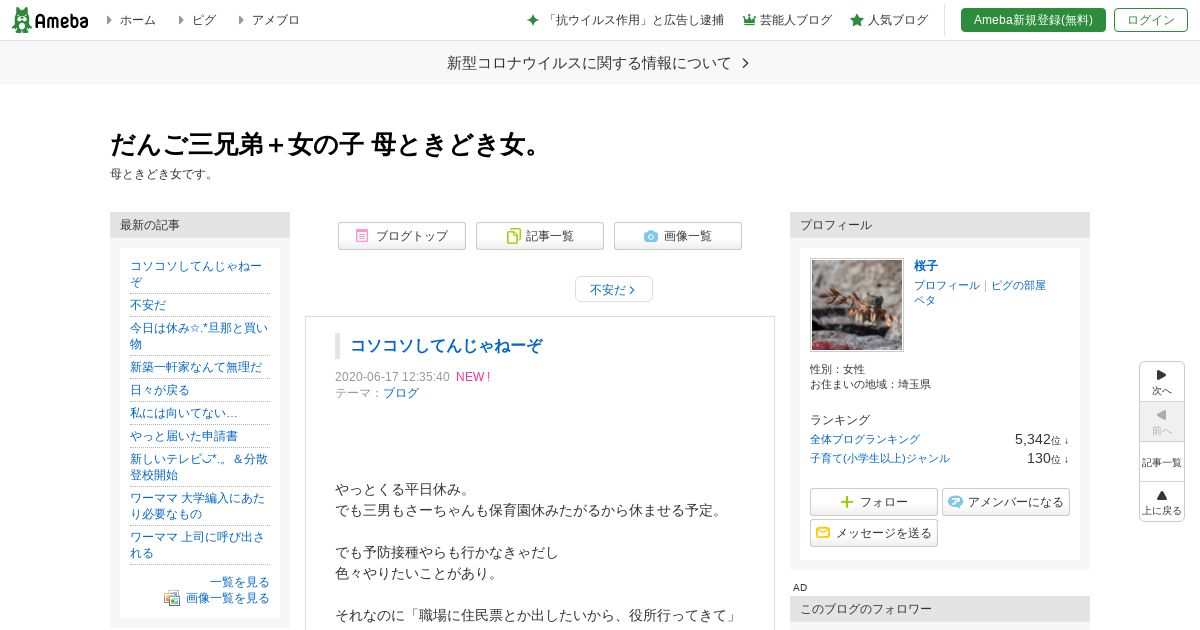The width and height of the screenshot is (1200, 630).
Task: Open sidebar article コソコソしてんじゃねーぞ
Action: point(196,274)
